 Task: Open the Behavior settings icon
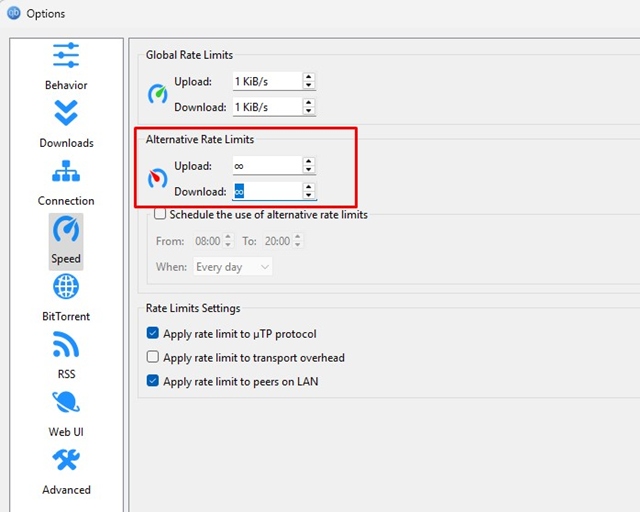point(66,56)
